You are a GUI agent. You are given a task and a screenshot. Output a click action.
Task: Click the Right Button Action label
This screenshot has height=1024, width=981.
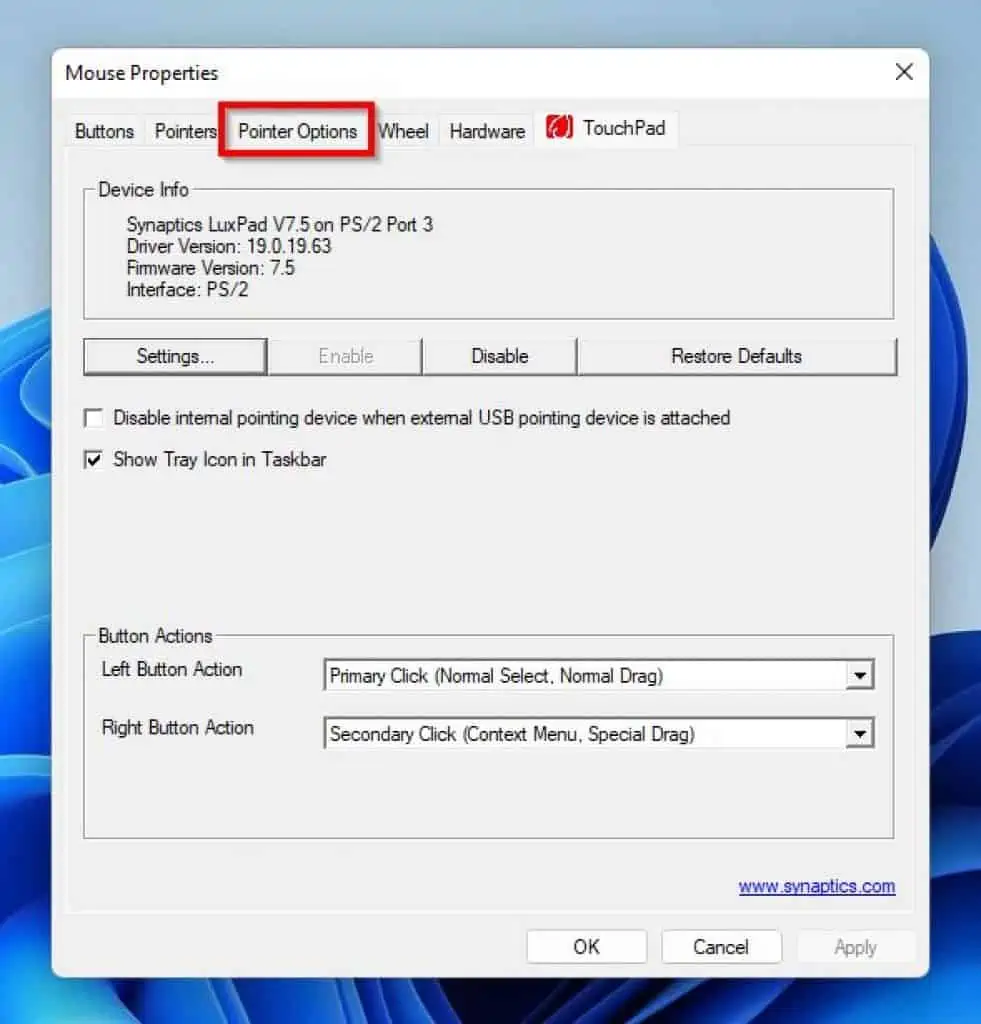[178, 728]
